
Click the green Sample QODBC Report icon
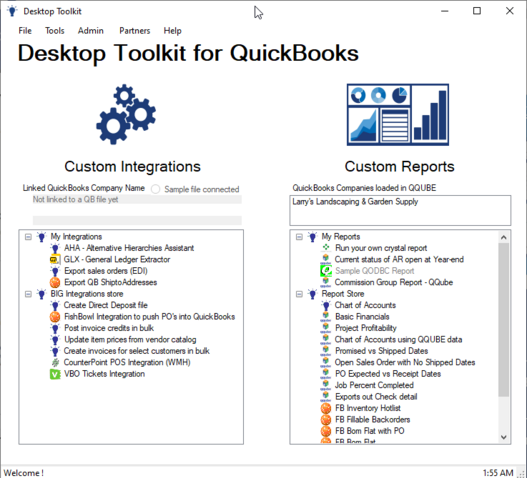point(326,271)
